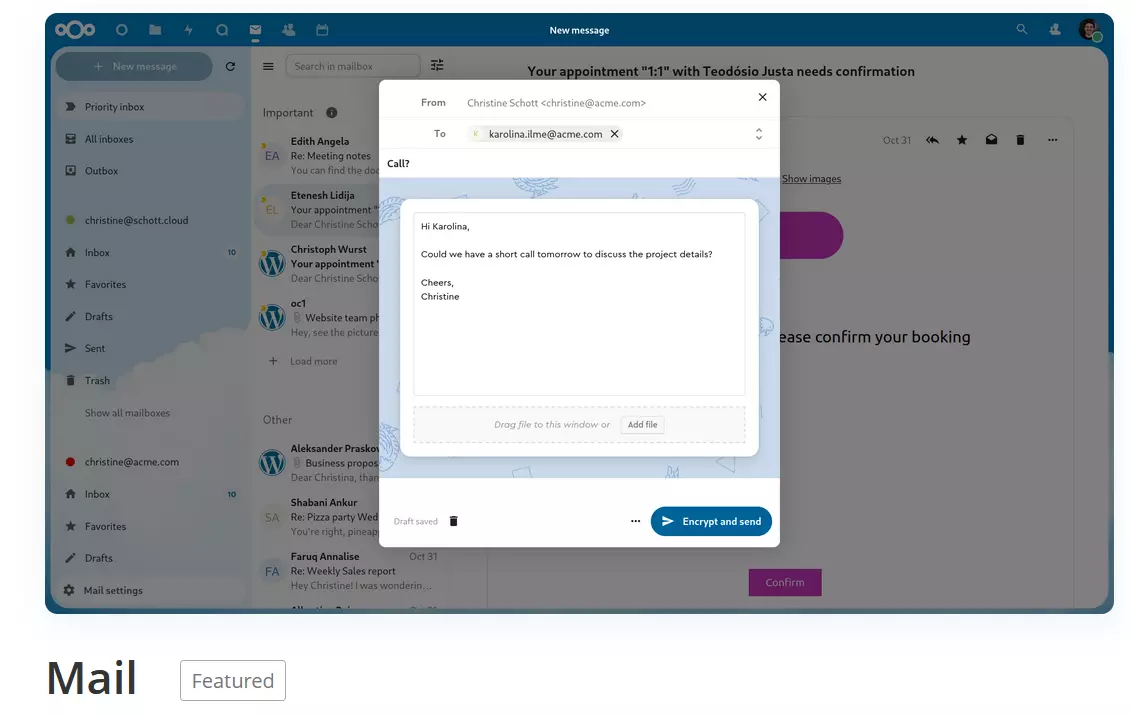Toggle the message read/unread envelope icon

[991, 140]
